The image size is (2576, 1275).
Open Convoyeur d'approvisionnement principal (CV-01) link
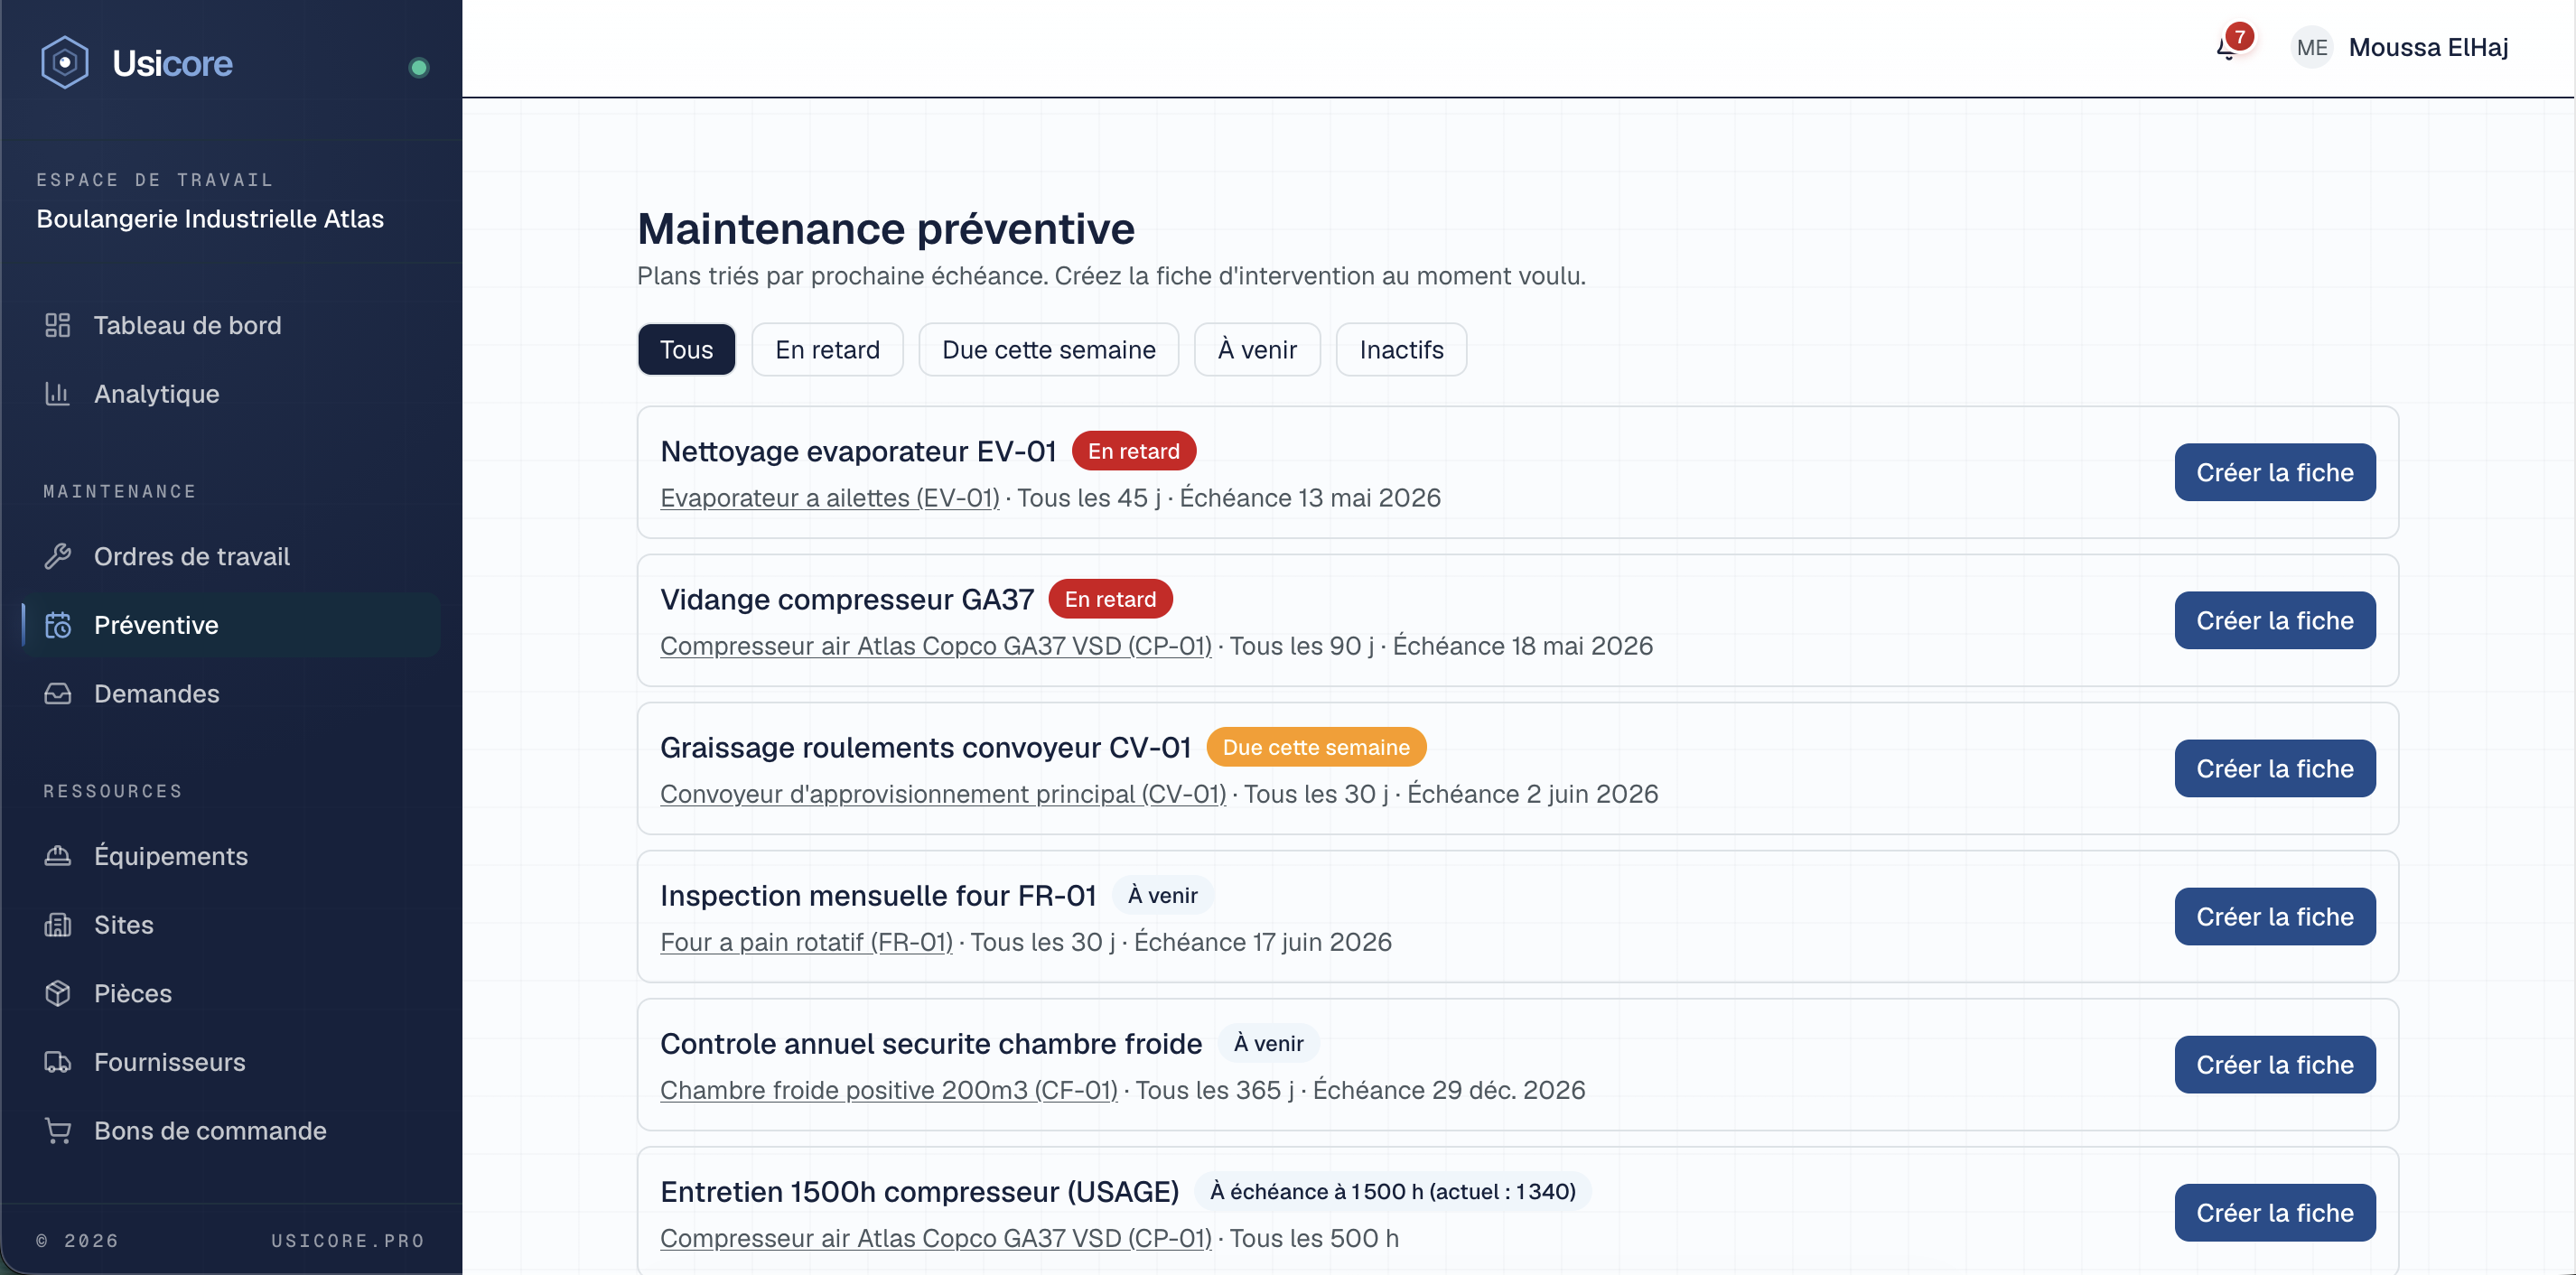point(942,794)
